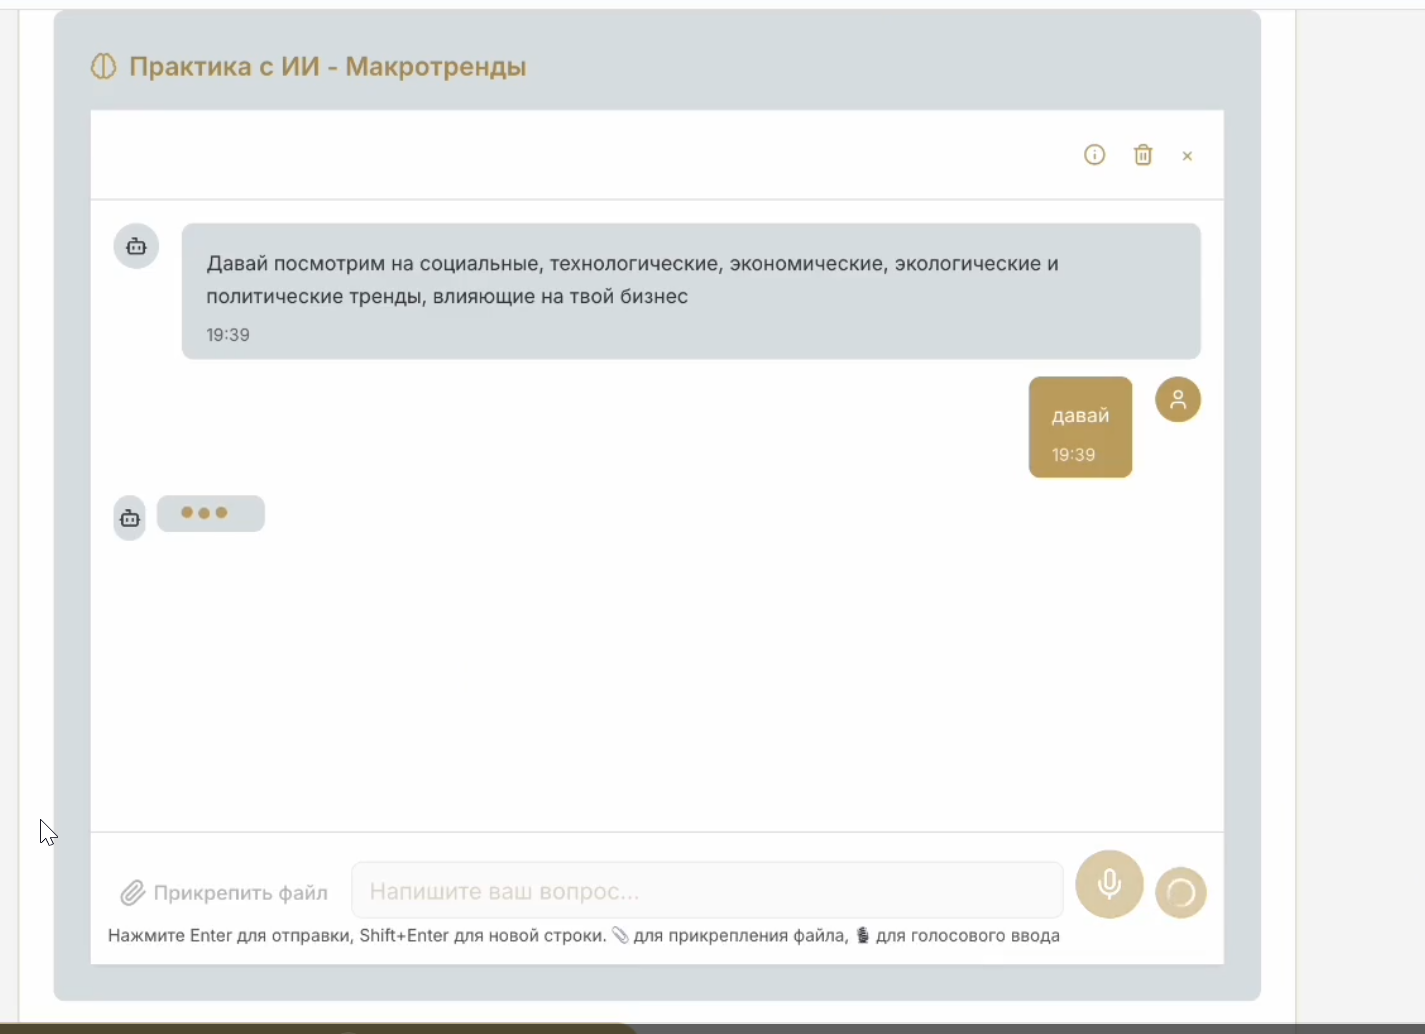Click the user profile avatar next to 'давай'
Viewport: 1425px width, 1034px height.
pyautogui.click(x=1178, y=399)
